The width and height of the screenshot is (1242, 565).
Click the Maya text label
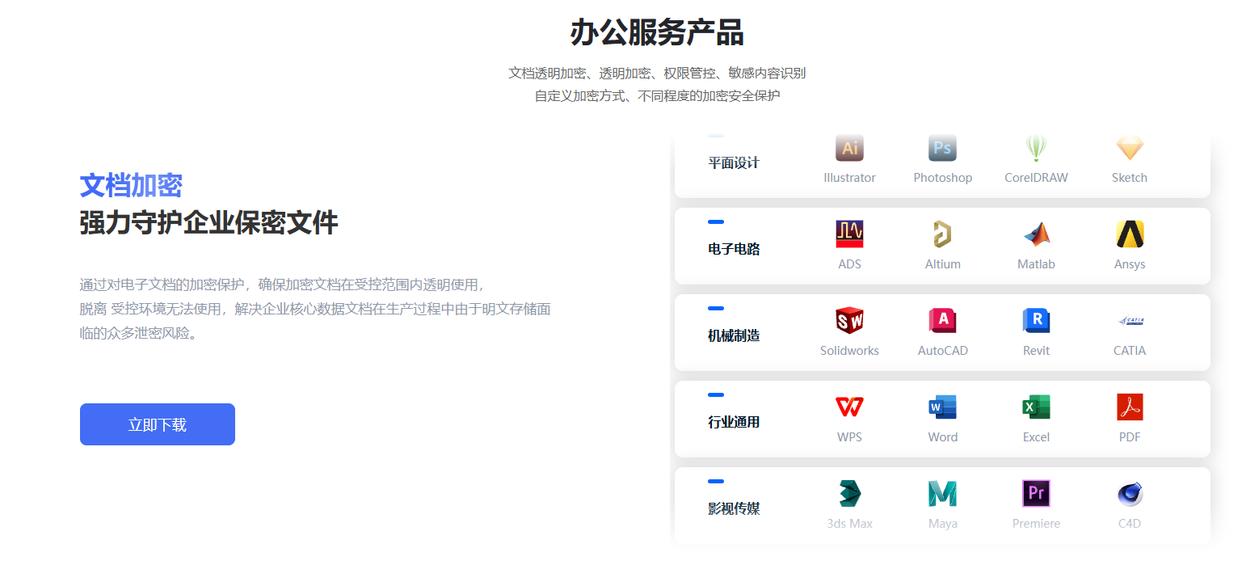(x=942, y=523)
